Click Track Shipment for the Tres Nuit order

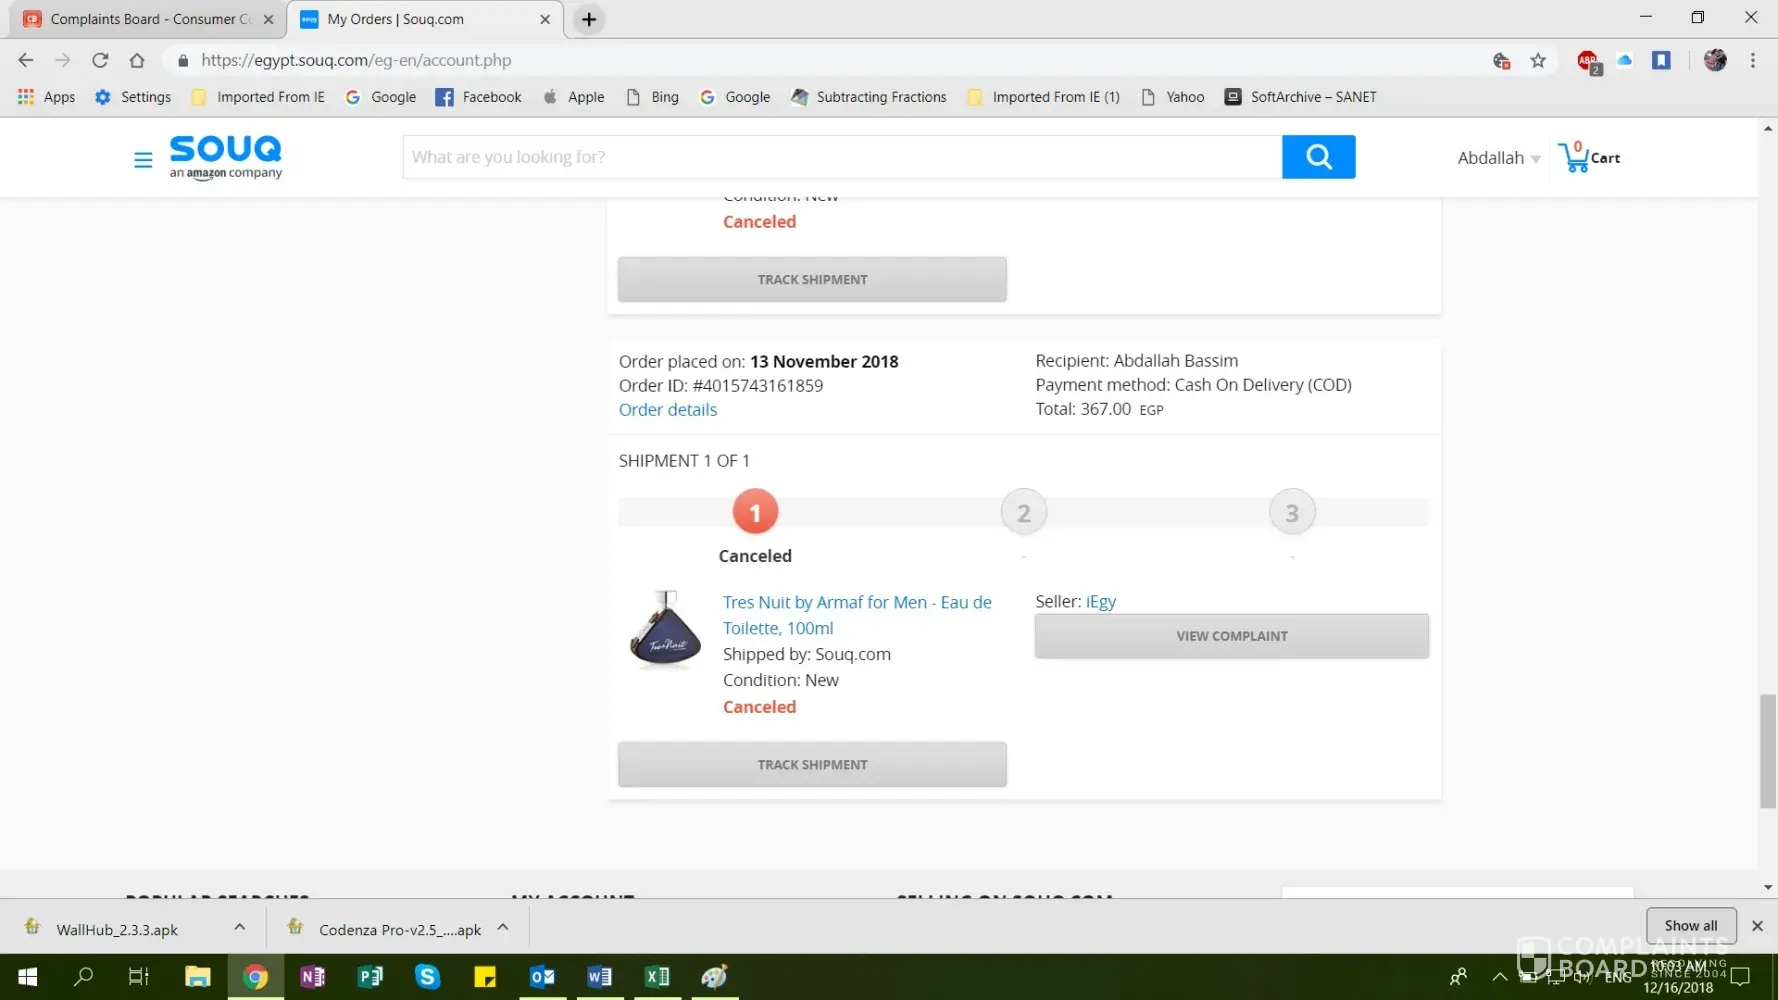coord(812,765)
